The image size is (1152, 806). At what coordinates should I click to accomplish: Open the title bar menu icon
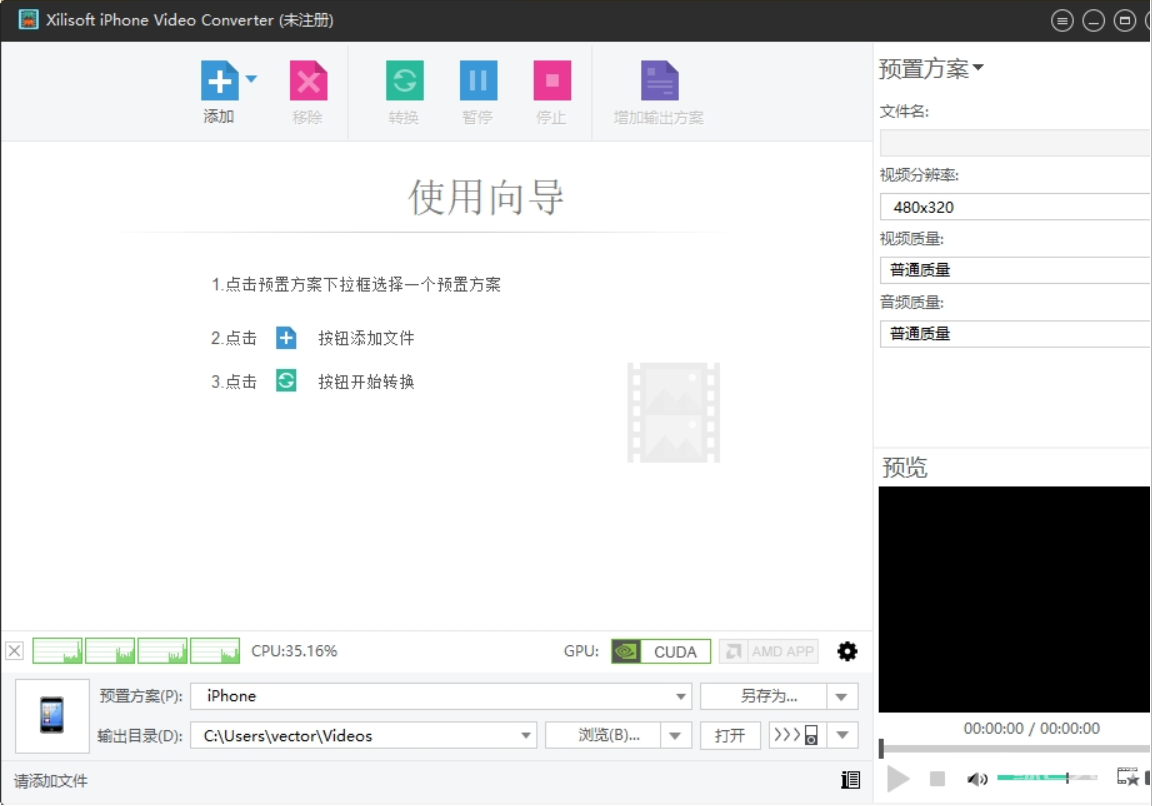(x=1062, y=21)
